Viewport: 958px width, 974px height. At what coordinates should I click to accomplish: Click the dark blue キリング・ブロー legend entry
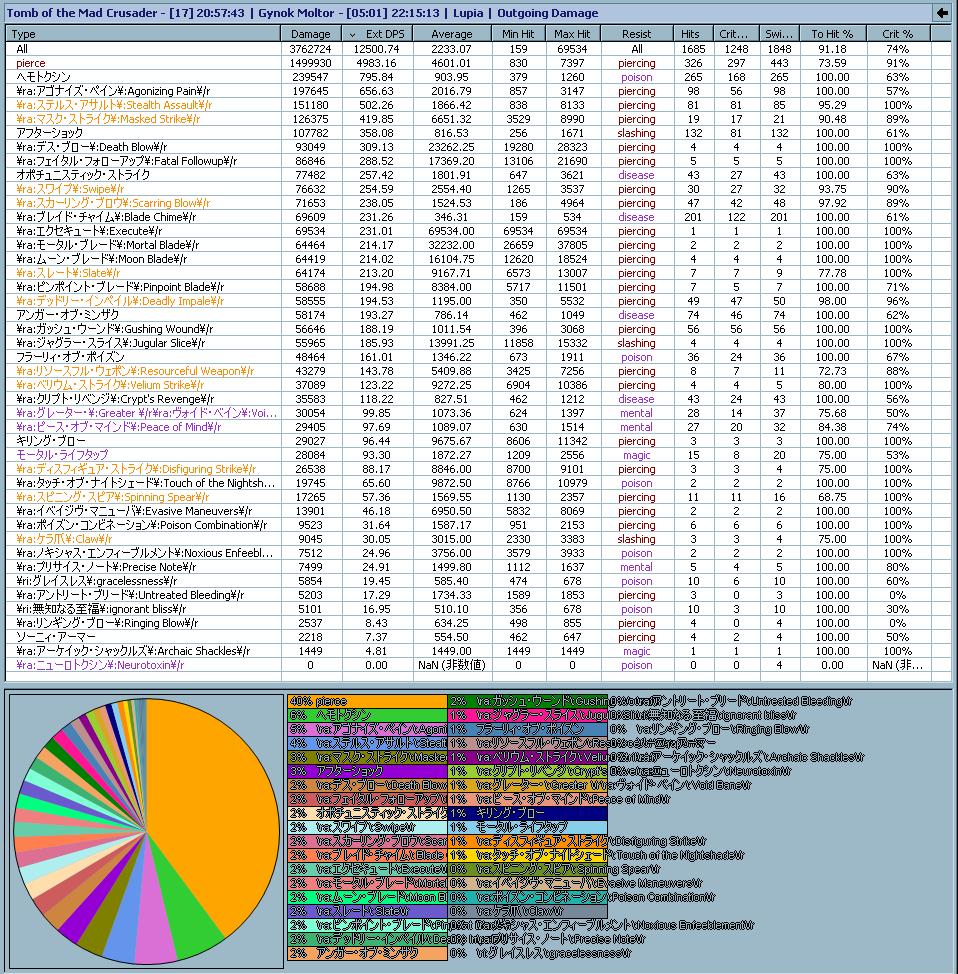click(527, 813)
